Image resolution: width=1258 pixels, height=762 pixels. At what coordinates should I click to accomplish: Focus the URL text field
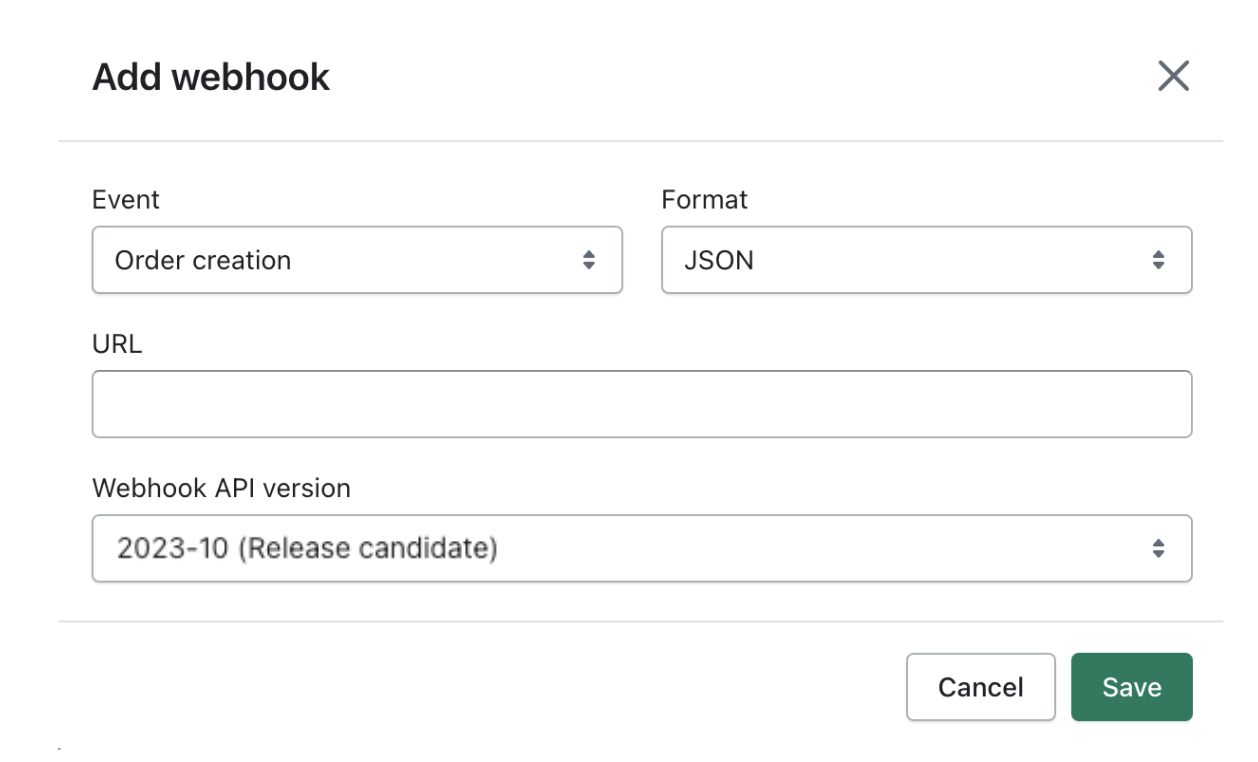642,404
